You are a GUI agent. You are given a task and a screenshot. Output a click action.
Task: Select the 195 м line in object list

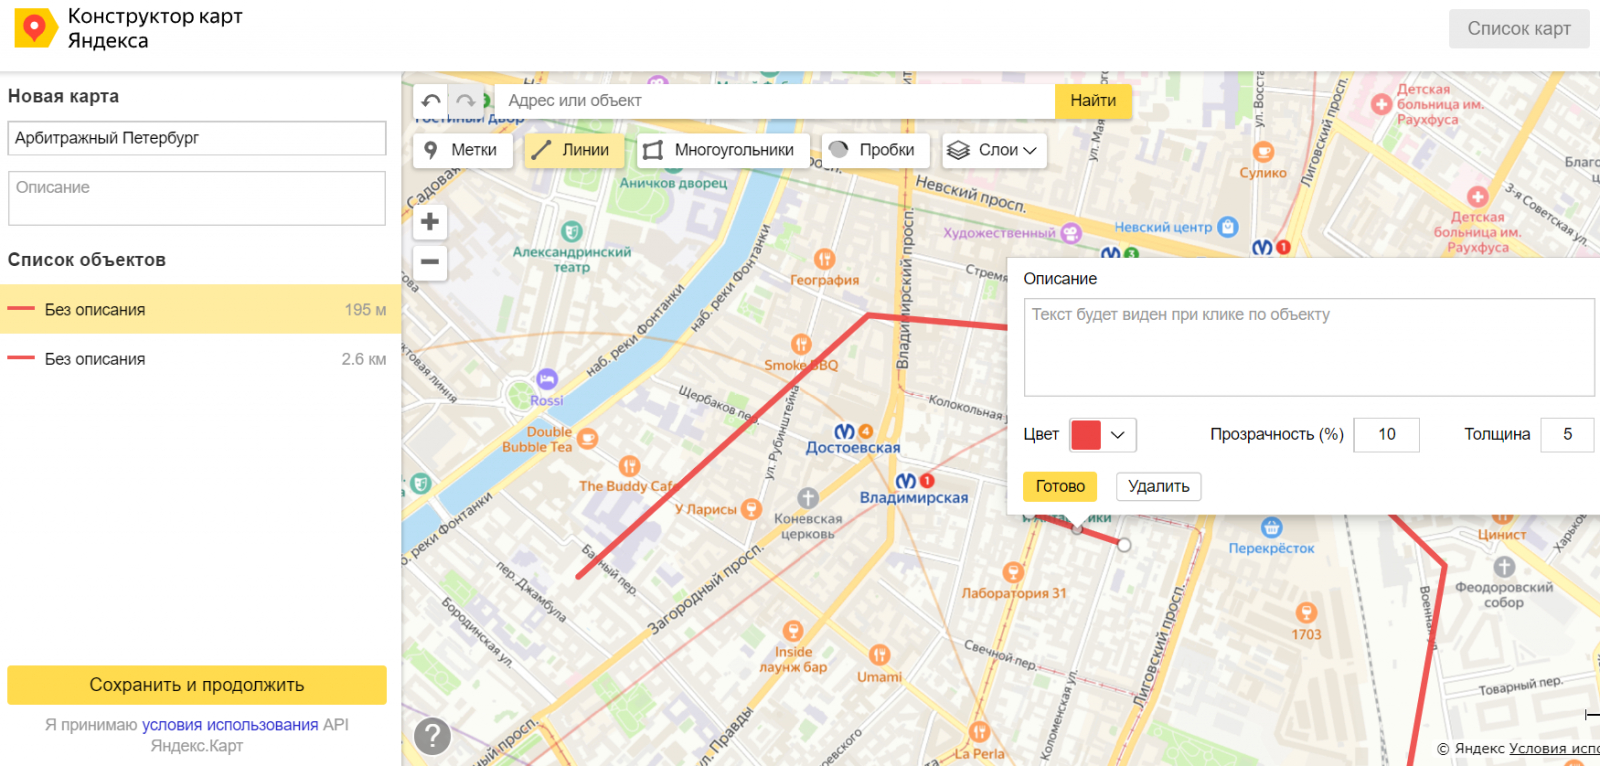point(197,310)
